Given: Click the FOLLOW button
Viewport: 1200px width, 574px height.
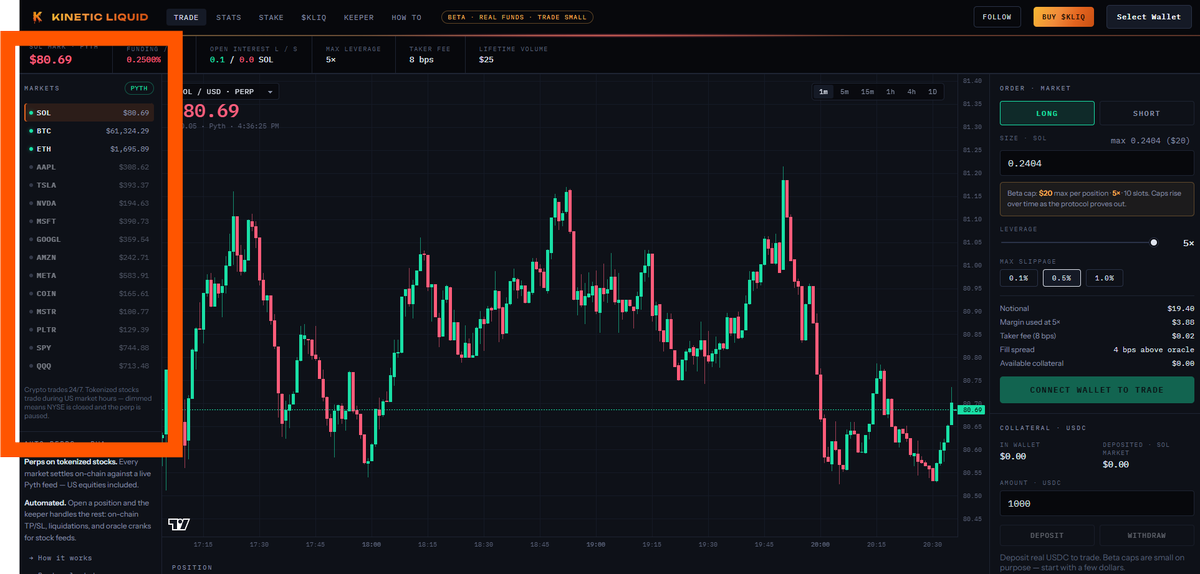Looking at the screenshot, I should click(997, 17).
